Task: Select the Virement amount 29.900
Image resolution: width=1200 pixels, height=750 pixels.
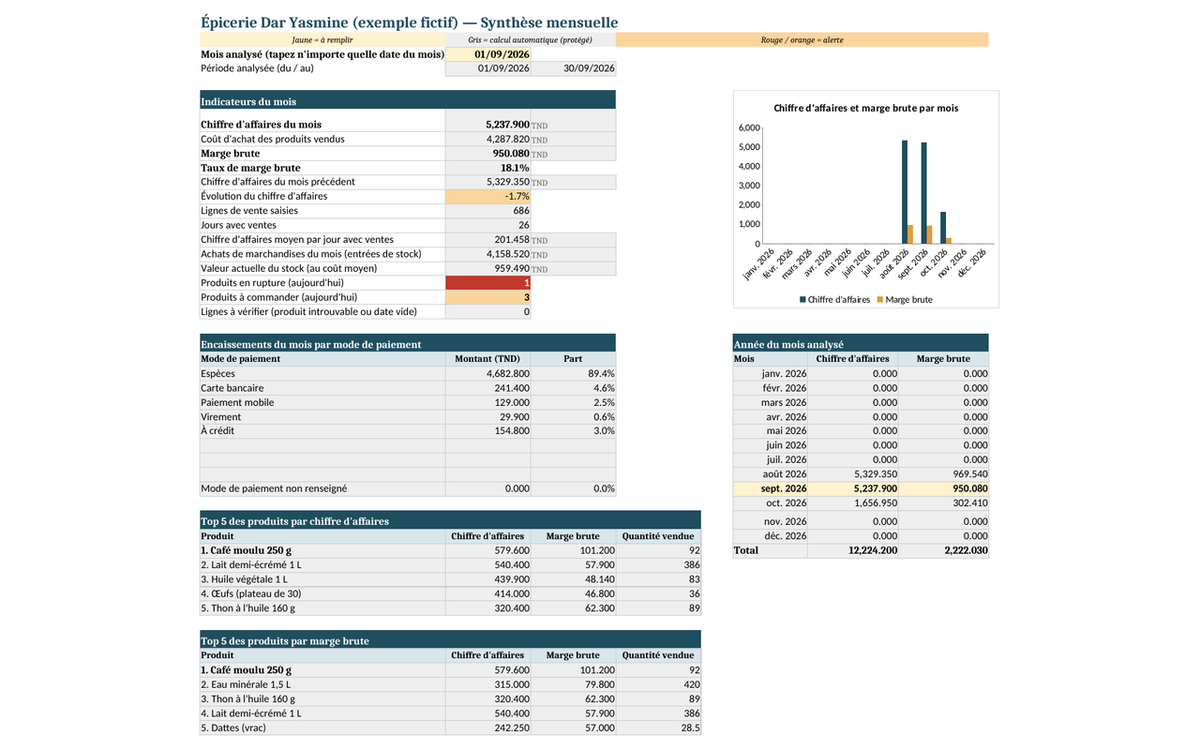Action: [488, 416]
